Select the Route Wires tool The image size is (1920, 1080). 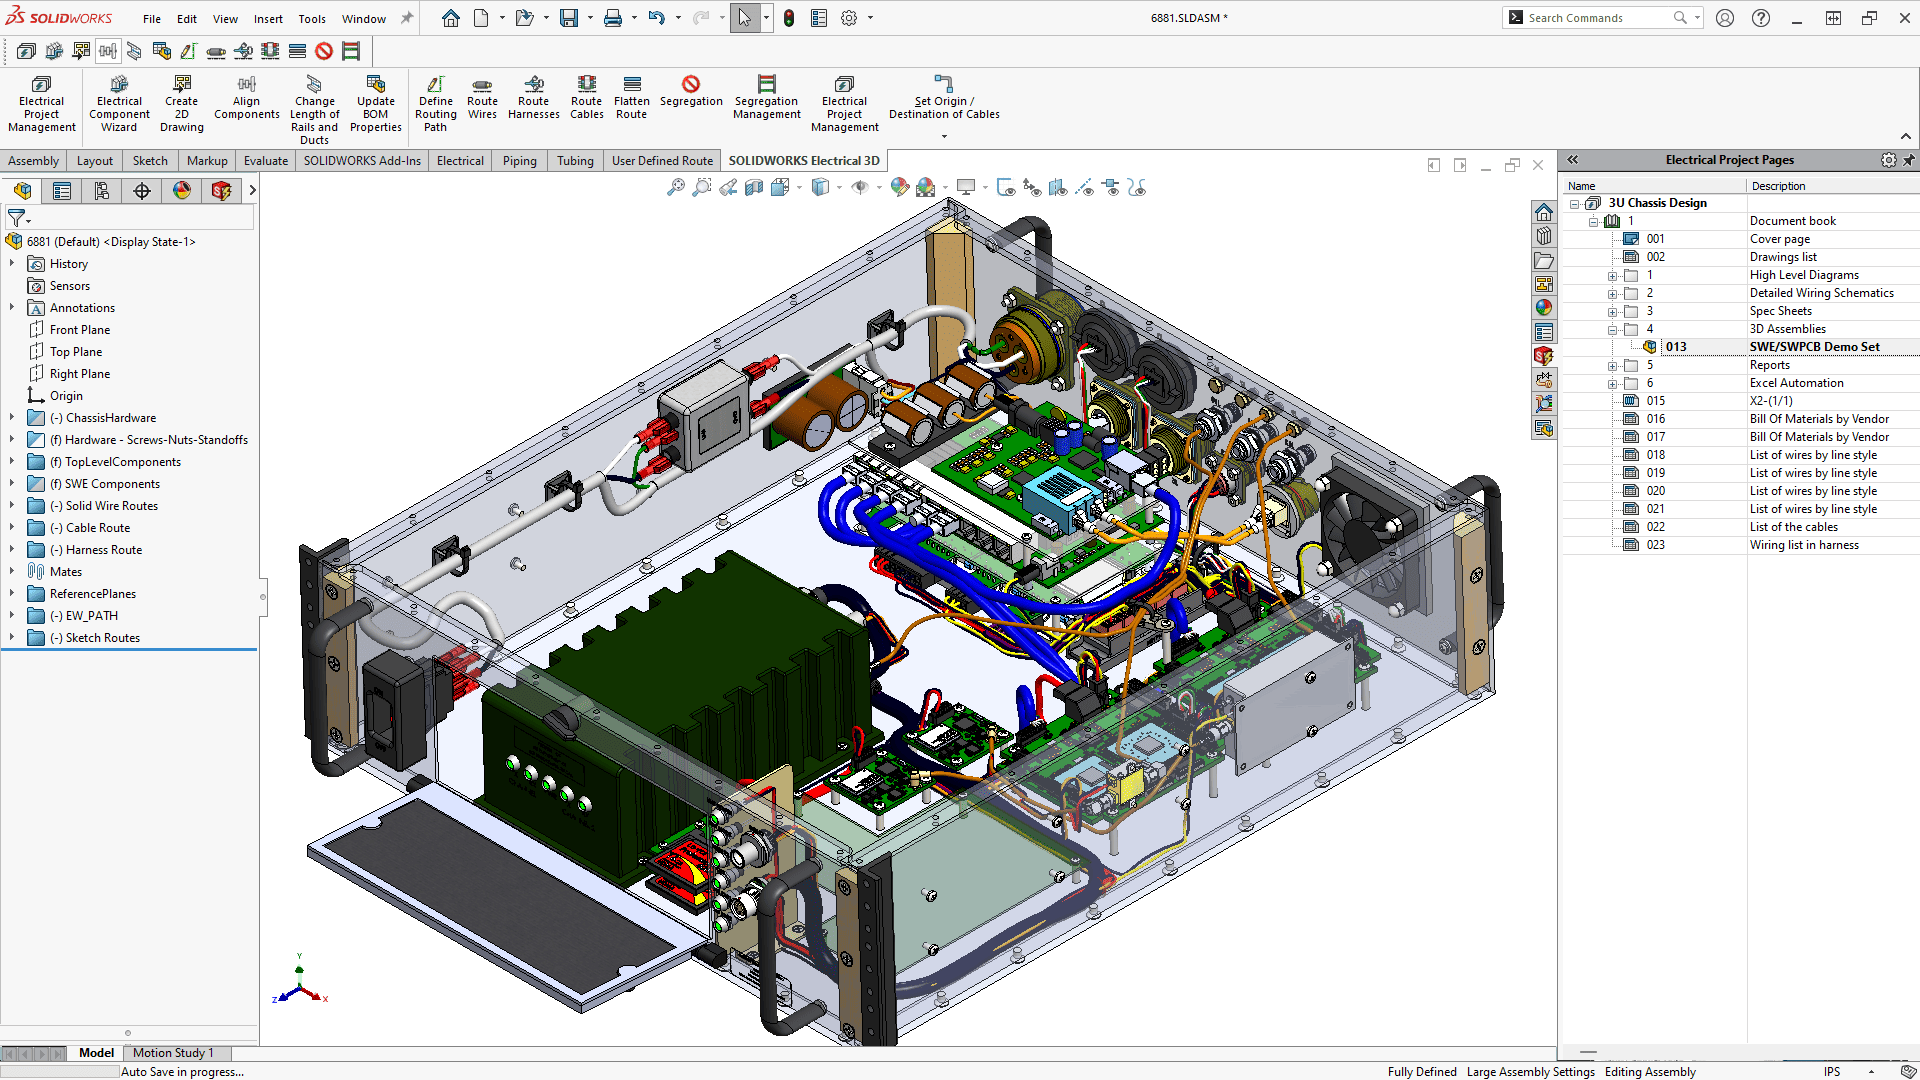click(482, 97)
